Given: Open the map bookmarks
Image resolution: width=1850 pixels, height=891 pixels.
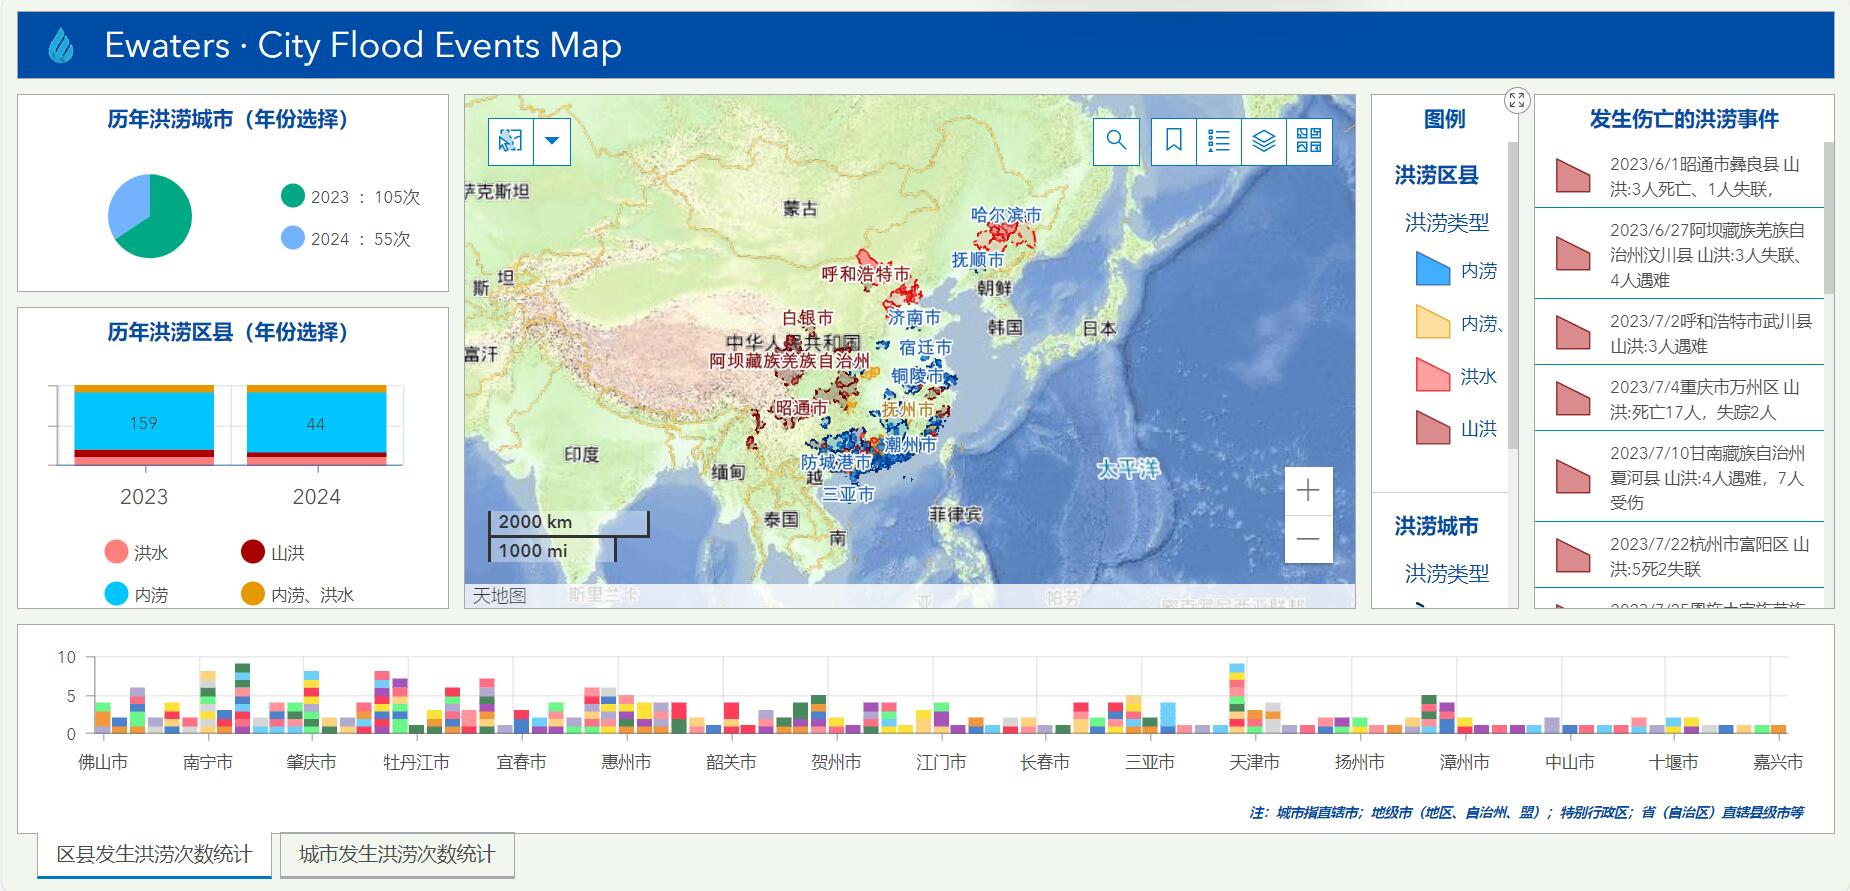Looking at the screenshot, I should point(1174,141).
